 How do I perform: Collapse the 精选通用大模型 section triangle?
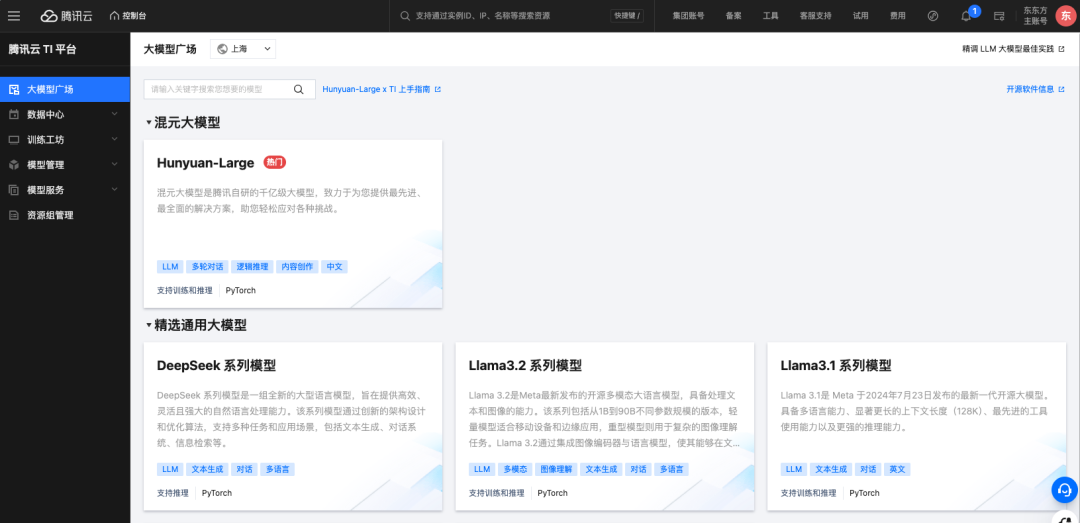point(148,325)
